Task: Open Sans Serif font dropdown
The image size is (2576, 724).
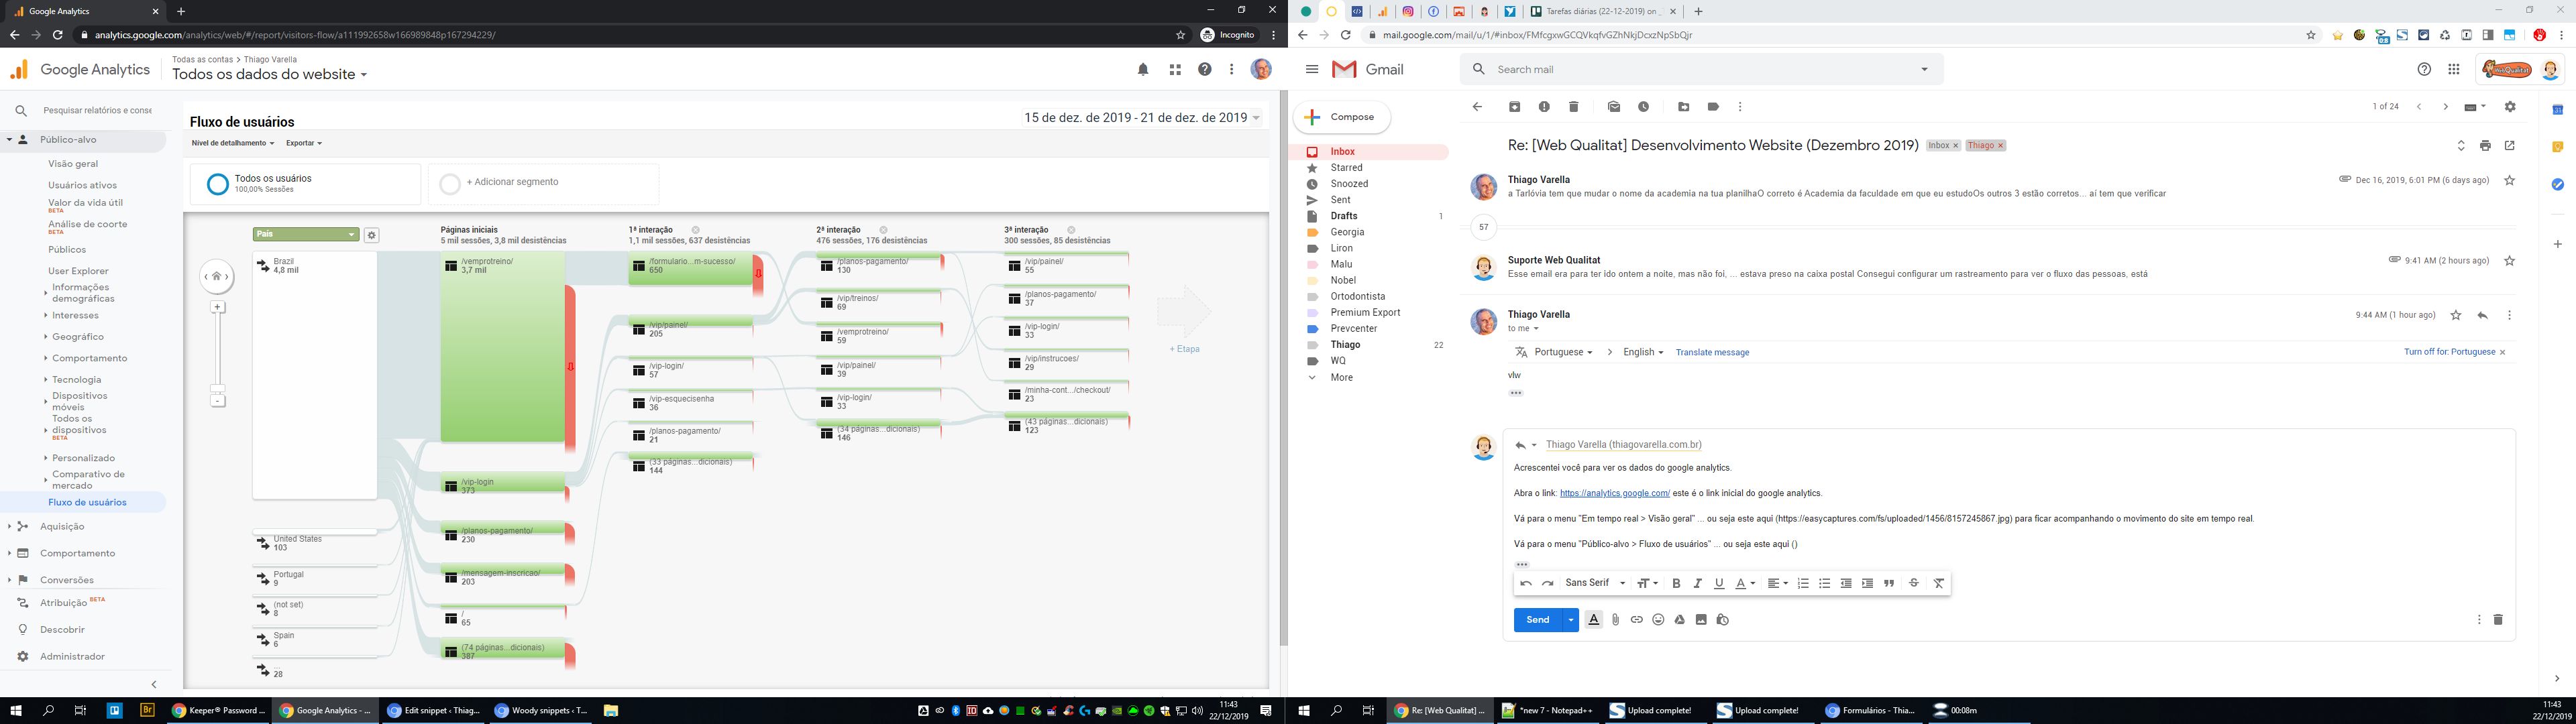Action: coord(1595,583)
